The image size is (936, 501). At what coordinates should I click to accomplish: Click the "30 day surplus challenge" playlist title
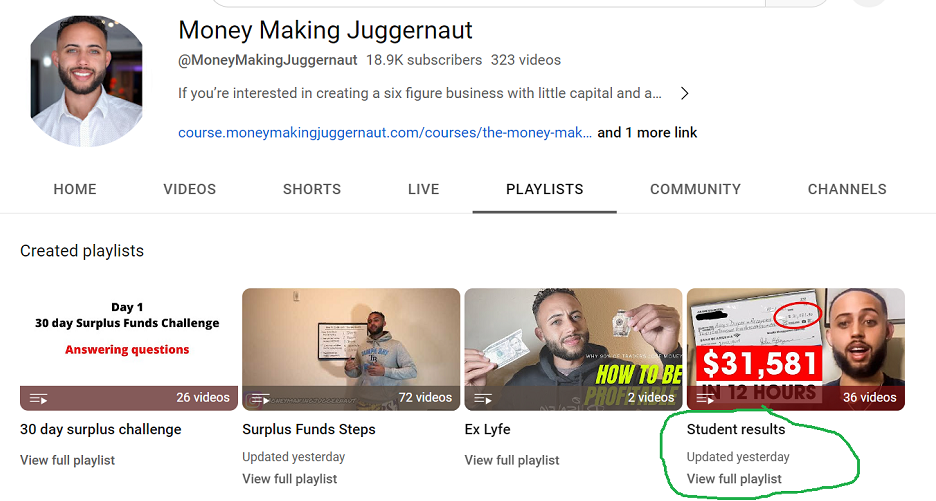[x=101, y=429]
